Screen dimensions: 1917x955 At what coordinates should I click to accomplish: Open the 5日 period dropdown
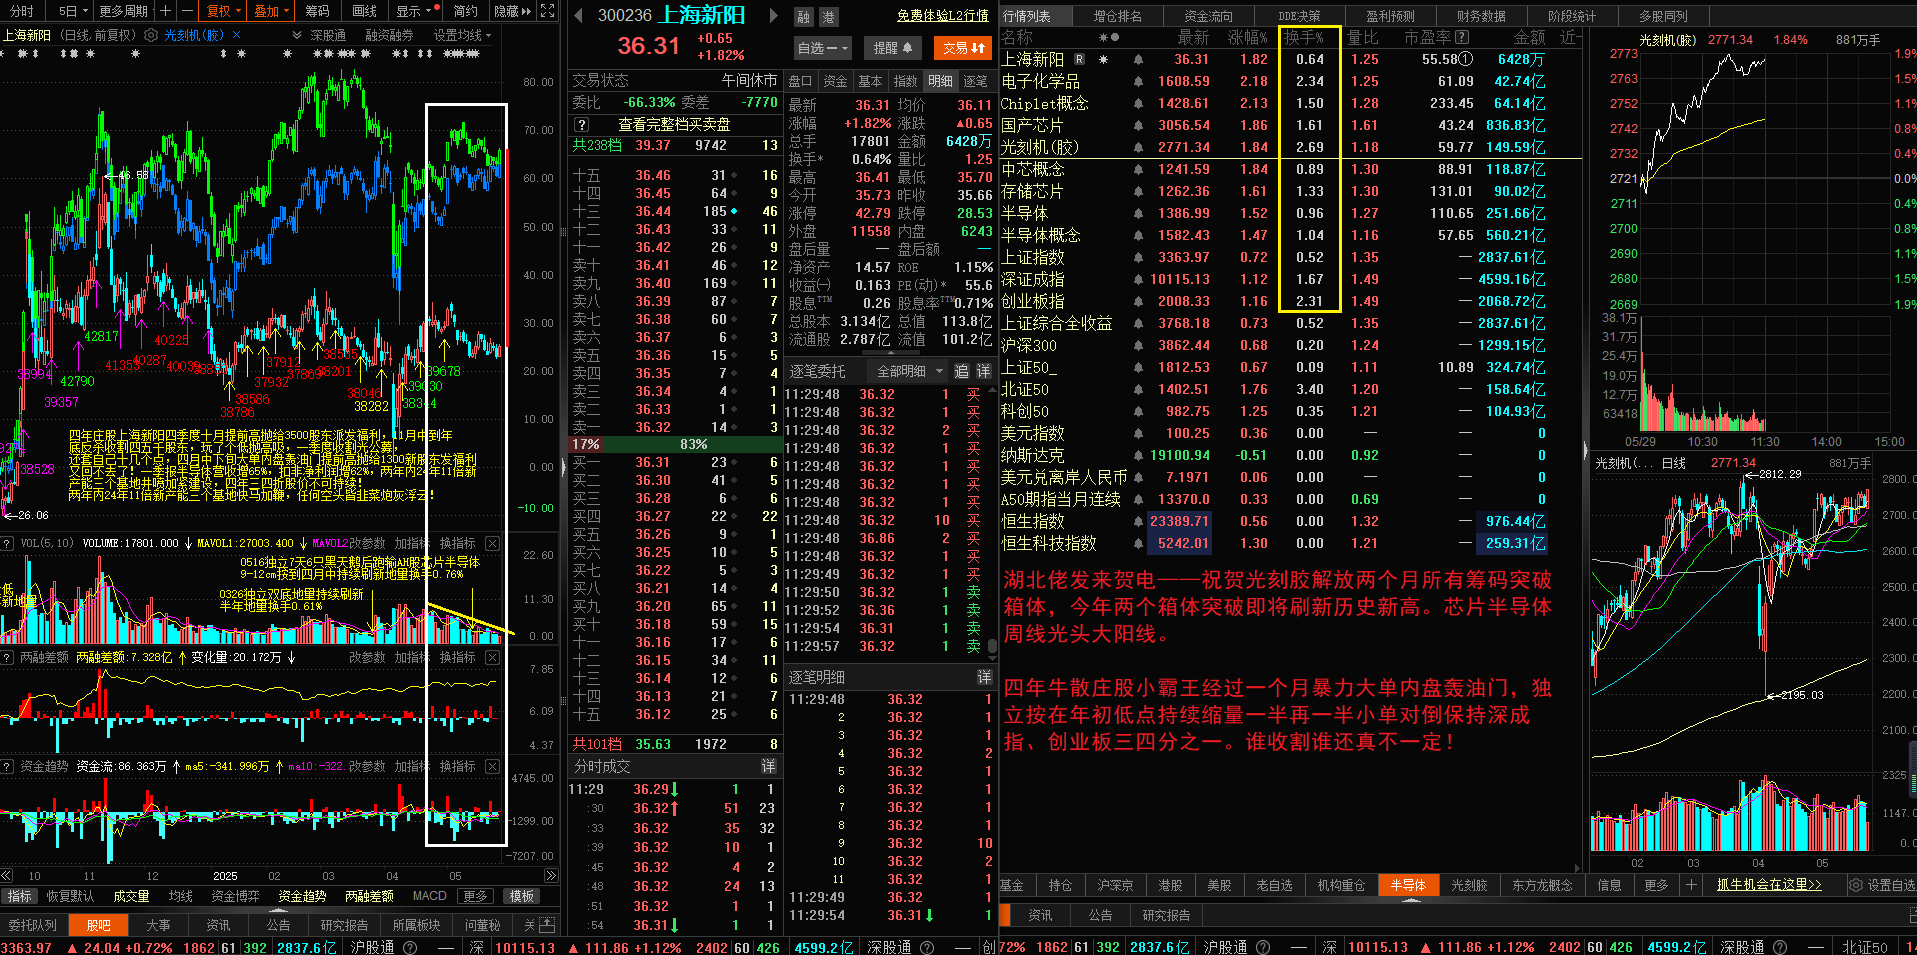coord(73,11)
